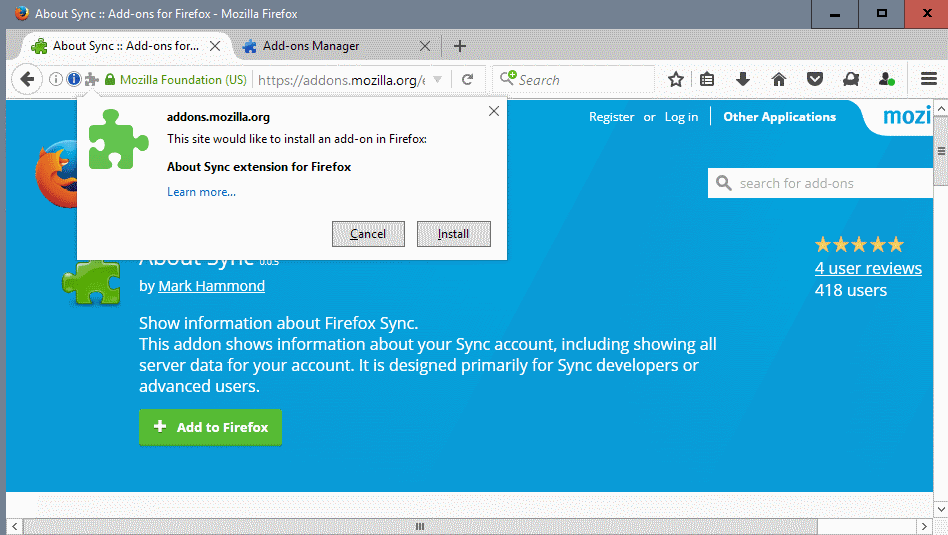
Task: Click the Learn more link
Action: (201, 192)
